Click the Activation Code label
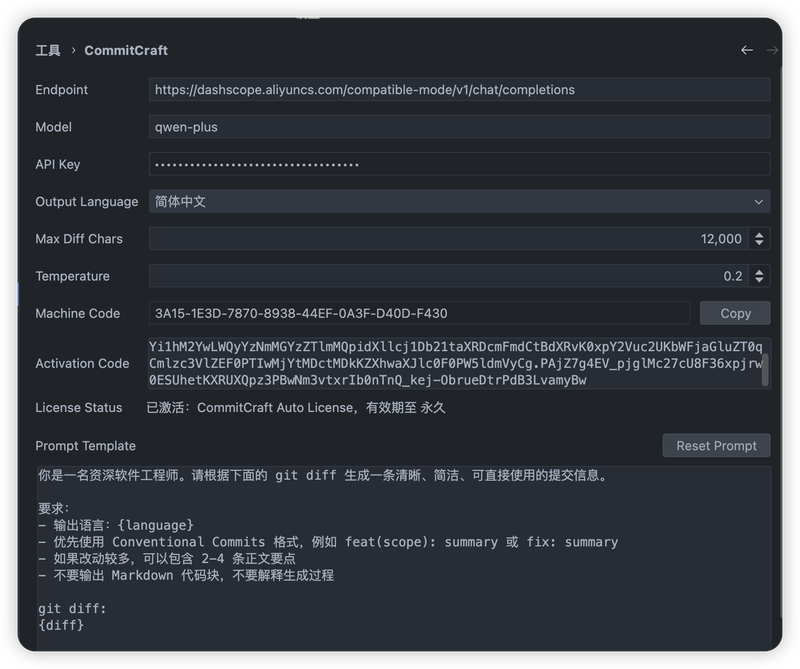The image size is (800, 669). pyautogui.click(x=82, y=363)
